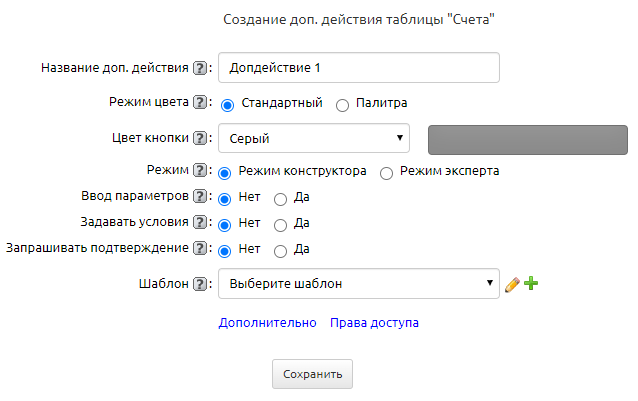
Task: Click help icon beside Ввод параметров
Action: tap(200, 197)
